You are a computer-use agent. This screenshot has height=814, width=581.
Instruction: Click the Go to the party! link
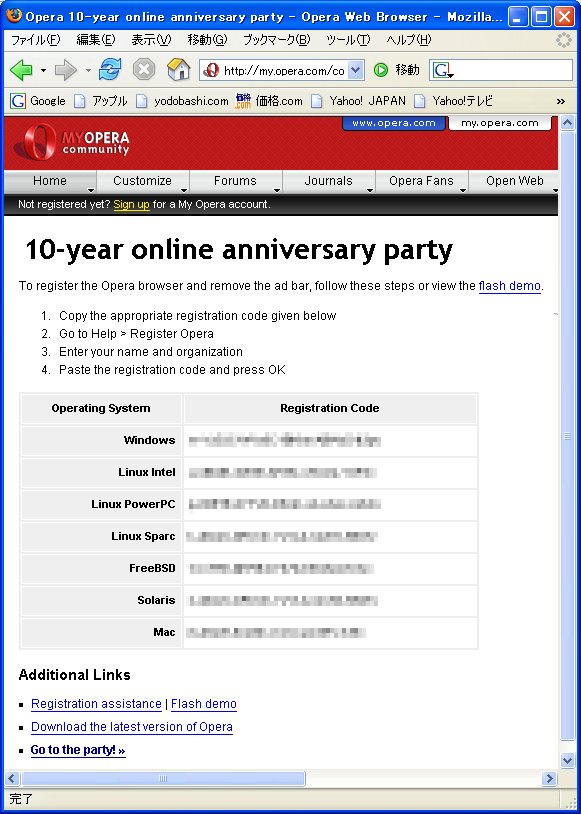pos(78,750)
